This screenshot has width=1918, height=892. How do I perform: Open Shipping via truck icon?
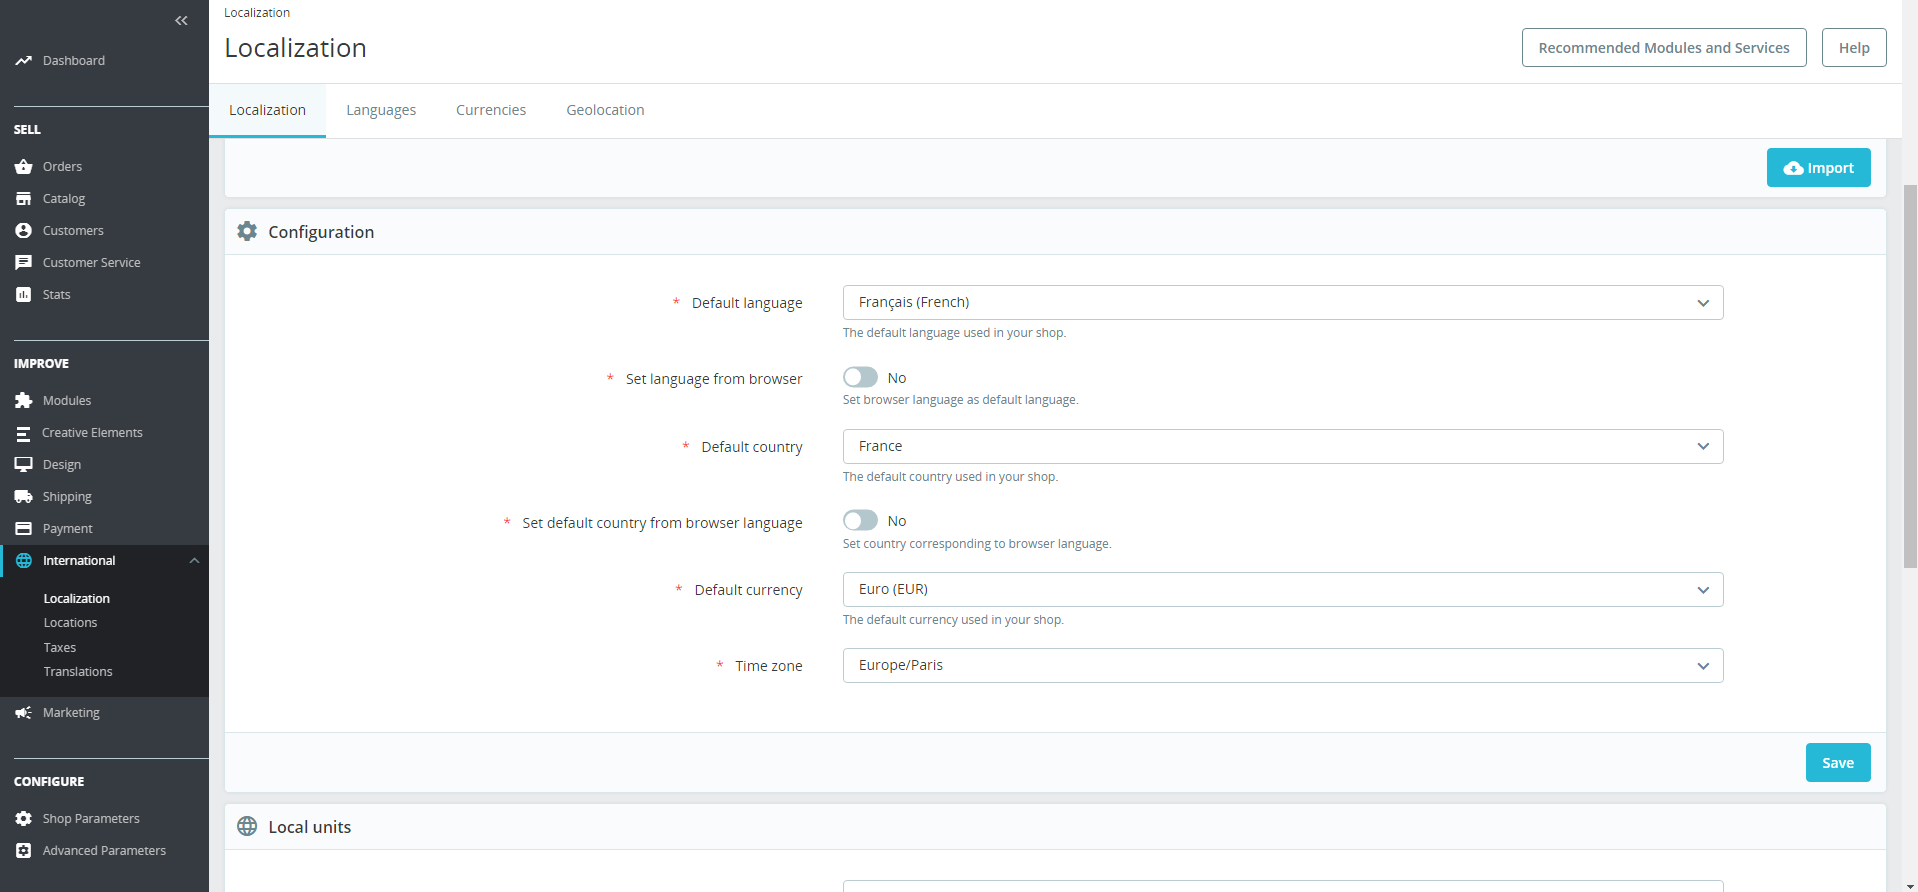coord(24,497)
